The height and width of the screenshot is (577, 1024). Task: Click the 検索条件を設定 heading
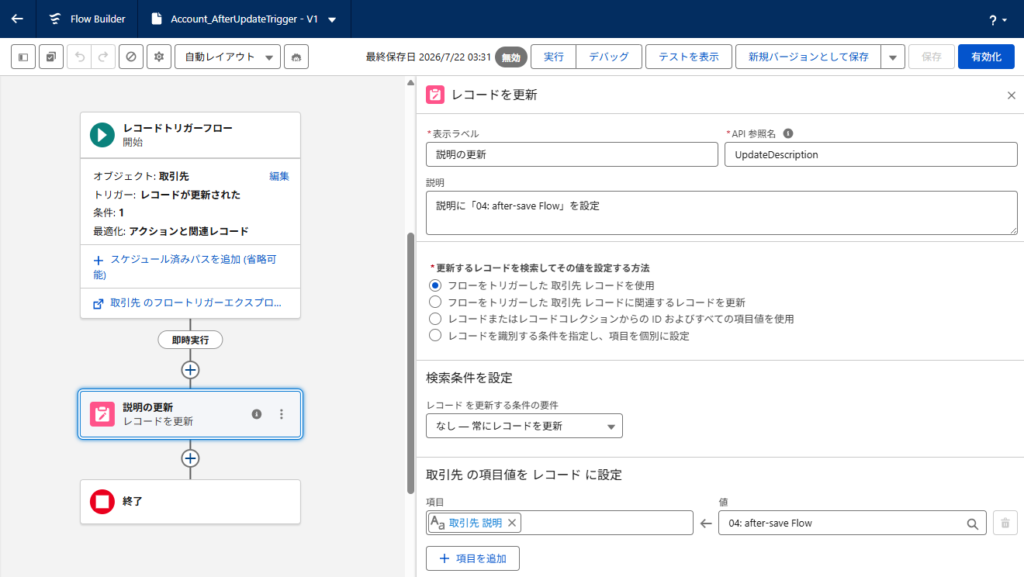469,378
